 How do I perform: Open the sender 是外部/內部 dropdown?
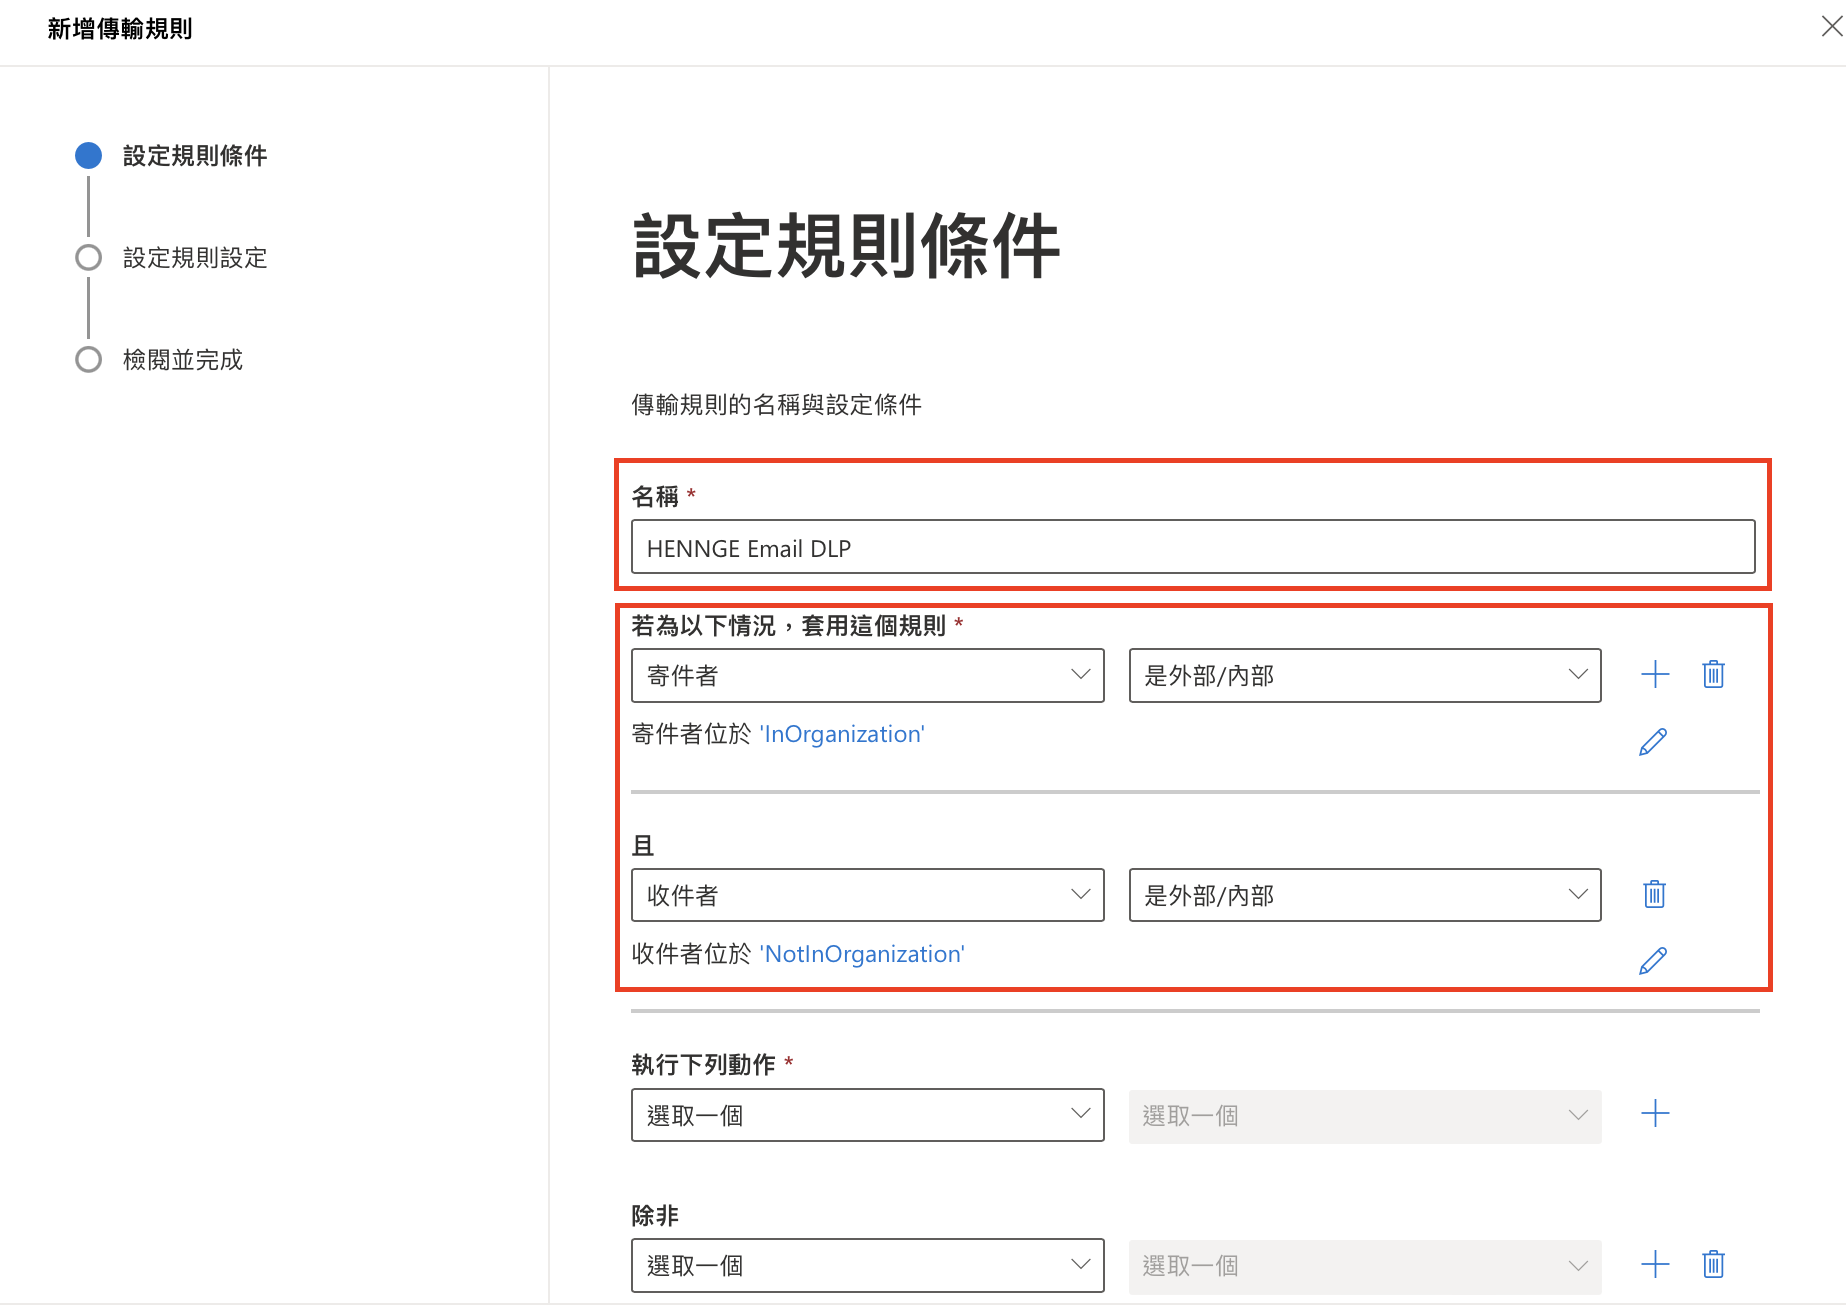click(x=1364, y=675)
